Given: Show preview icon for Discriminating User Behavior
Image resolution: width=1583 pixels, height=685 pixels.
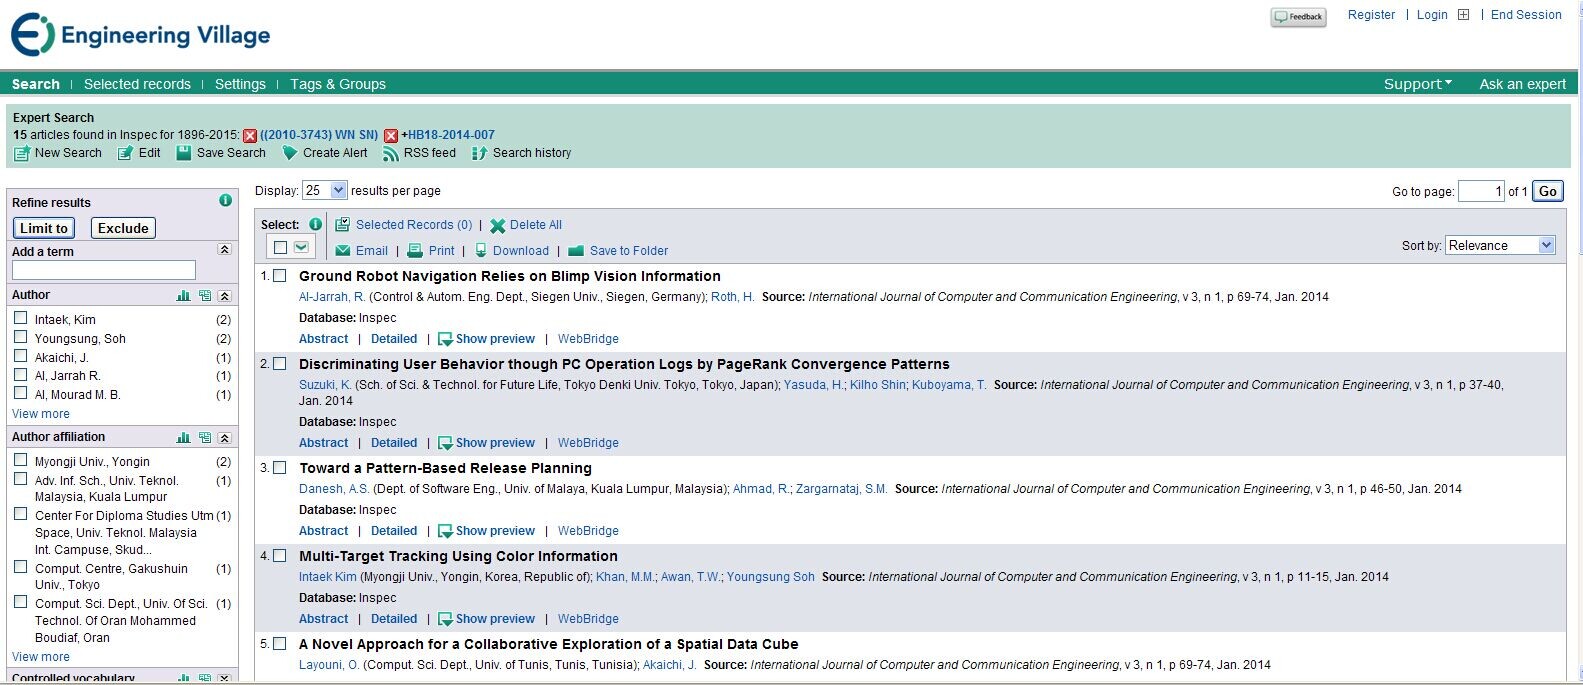Looking at the screenshot, I should (446, 443).
